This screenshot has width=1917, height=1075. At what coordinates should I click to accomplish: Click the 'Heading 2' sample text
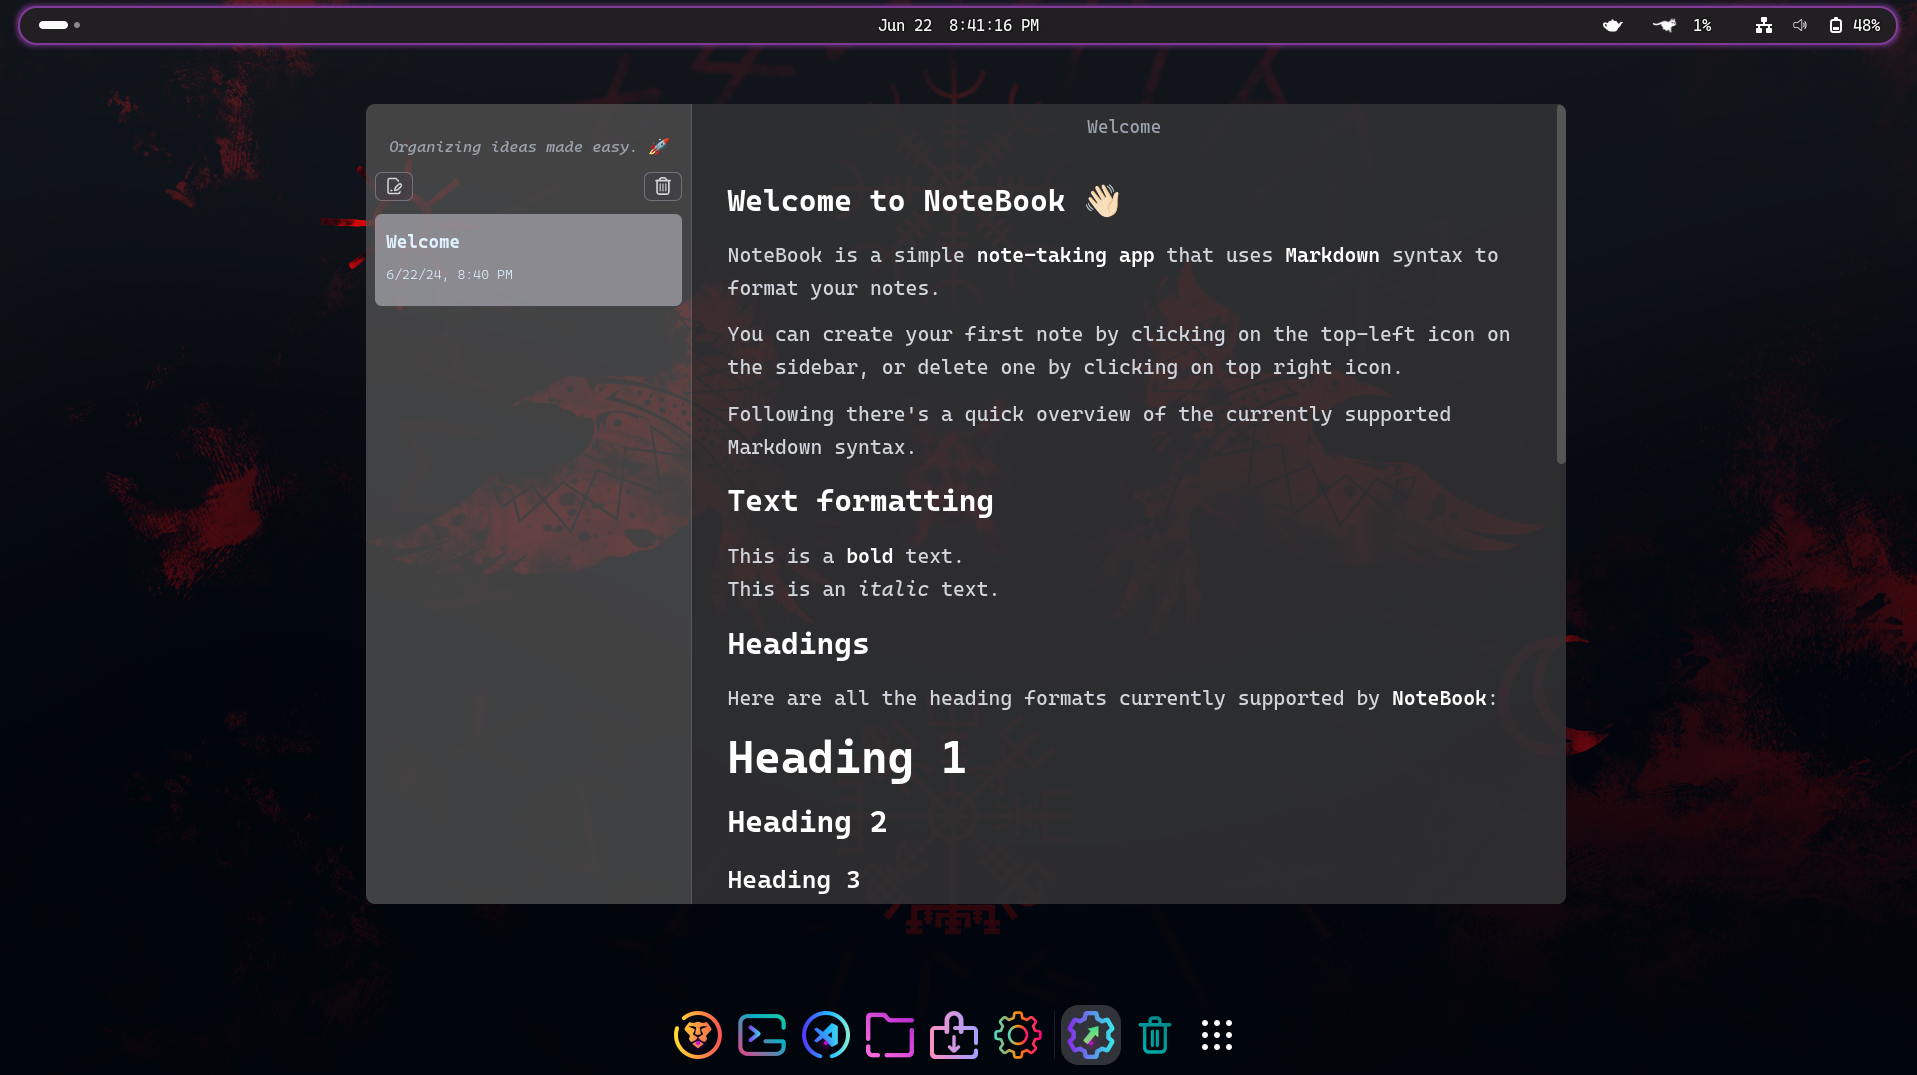(807, 822)
